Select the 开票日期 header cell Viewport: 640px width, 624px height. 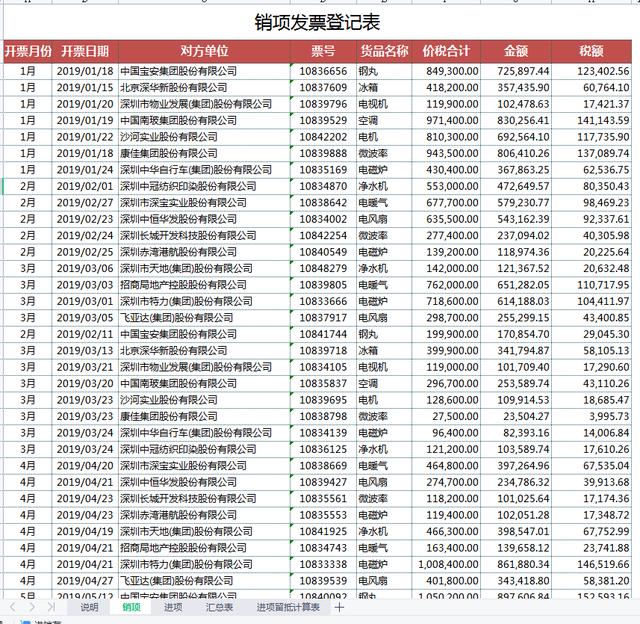[85, 51]
